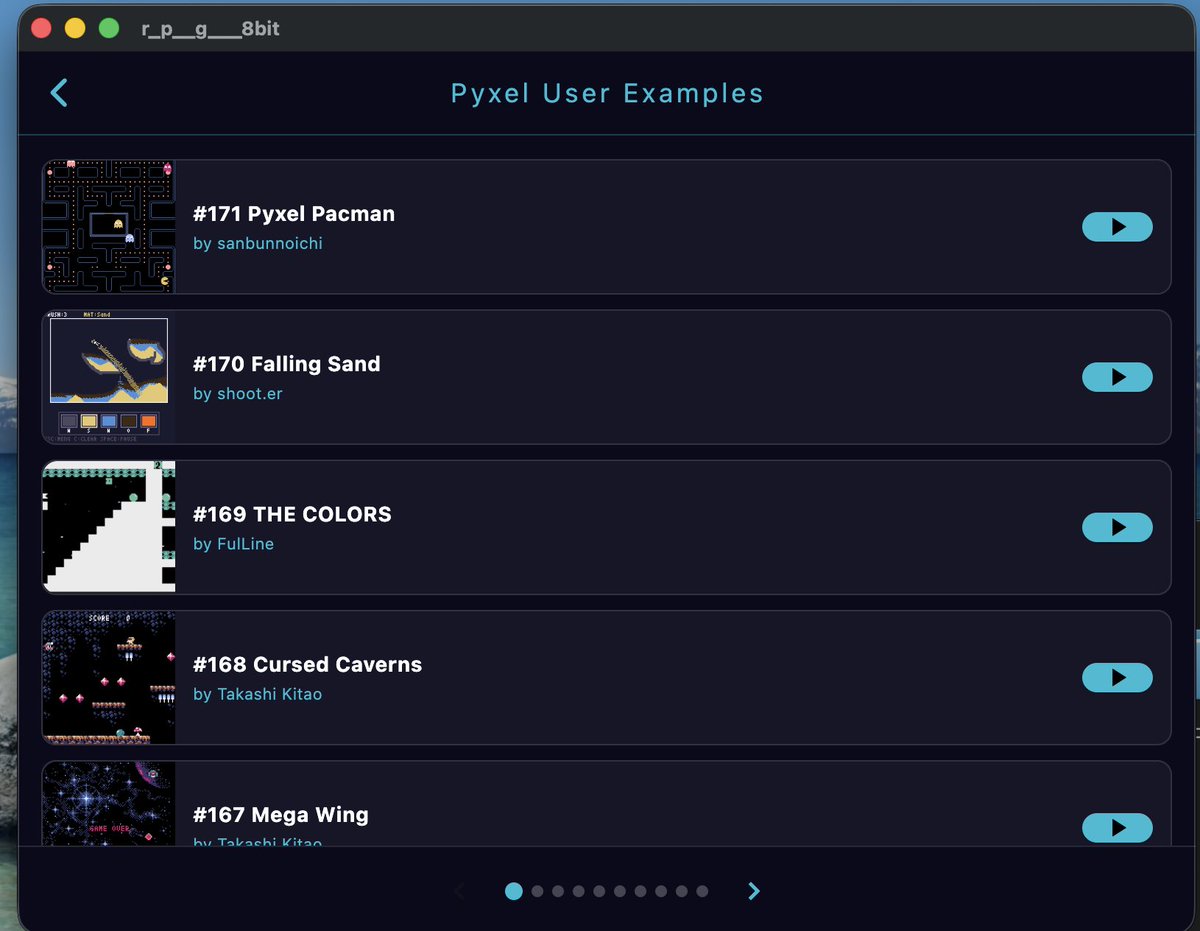Open the Mega Wing thumbnail
This screenshot has width=1200, height=931.
[x=109, y=804]
